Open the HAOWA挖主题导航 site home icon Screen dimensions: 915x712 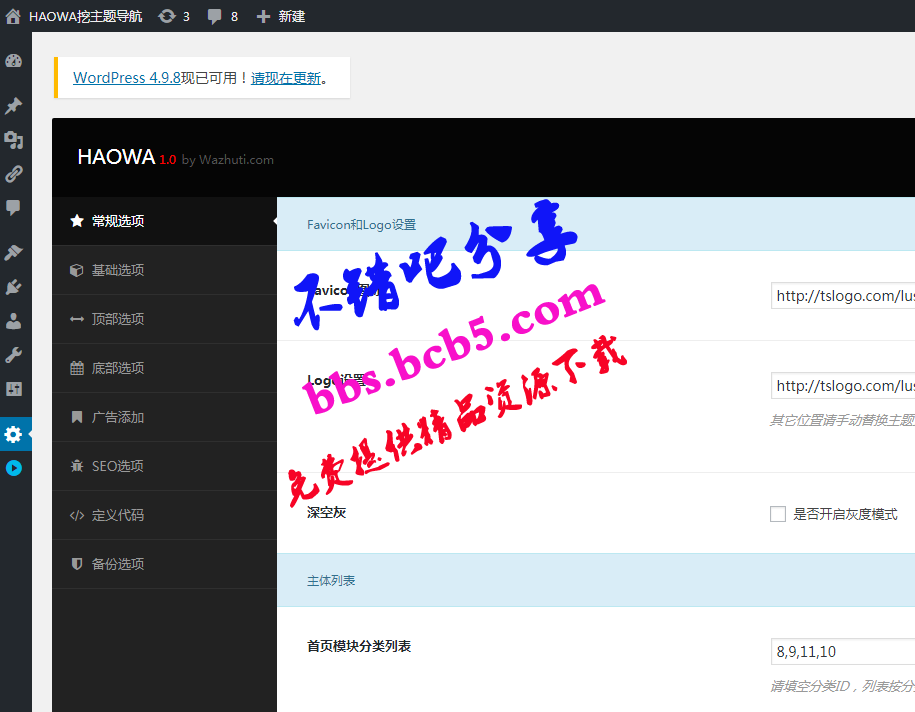(x=13, y=16)
